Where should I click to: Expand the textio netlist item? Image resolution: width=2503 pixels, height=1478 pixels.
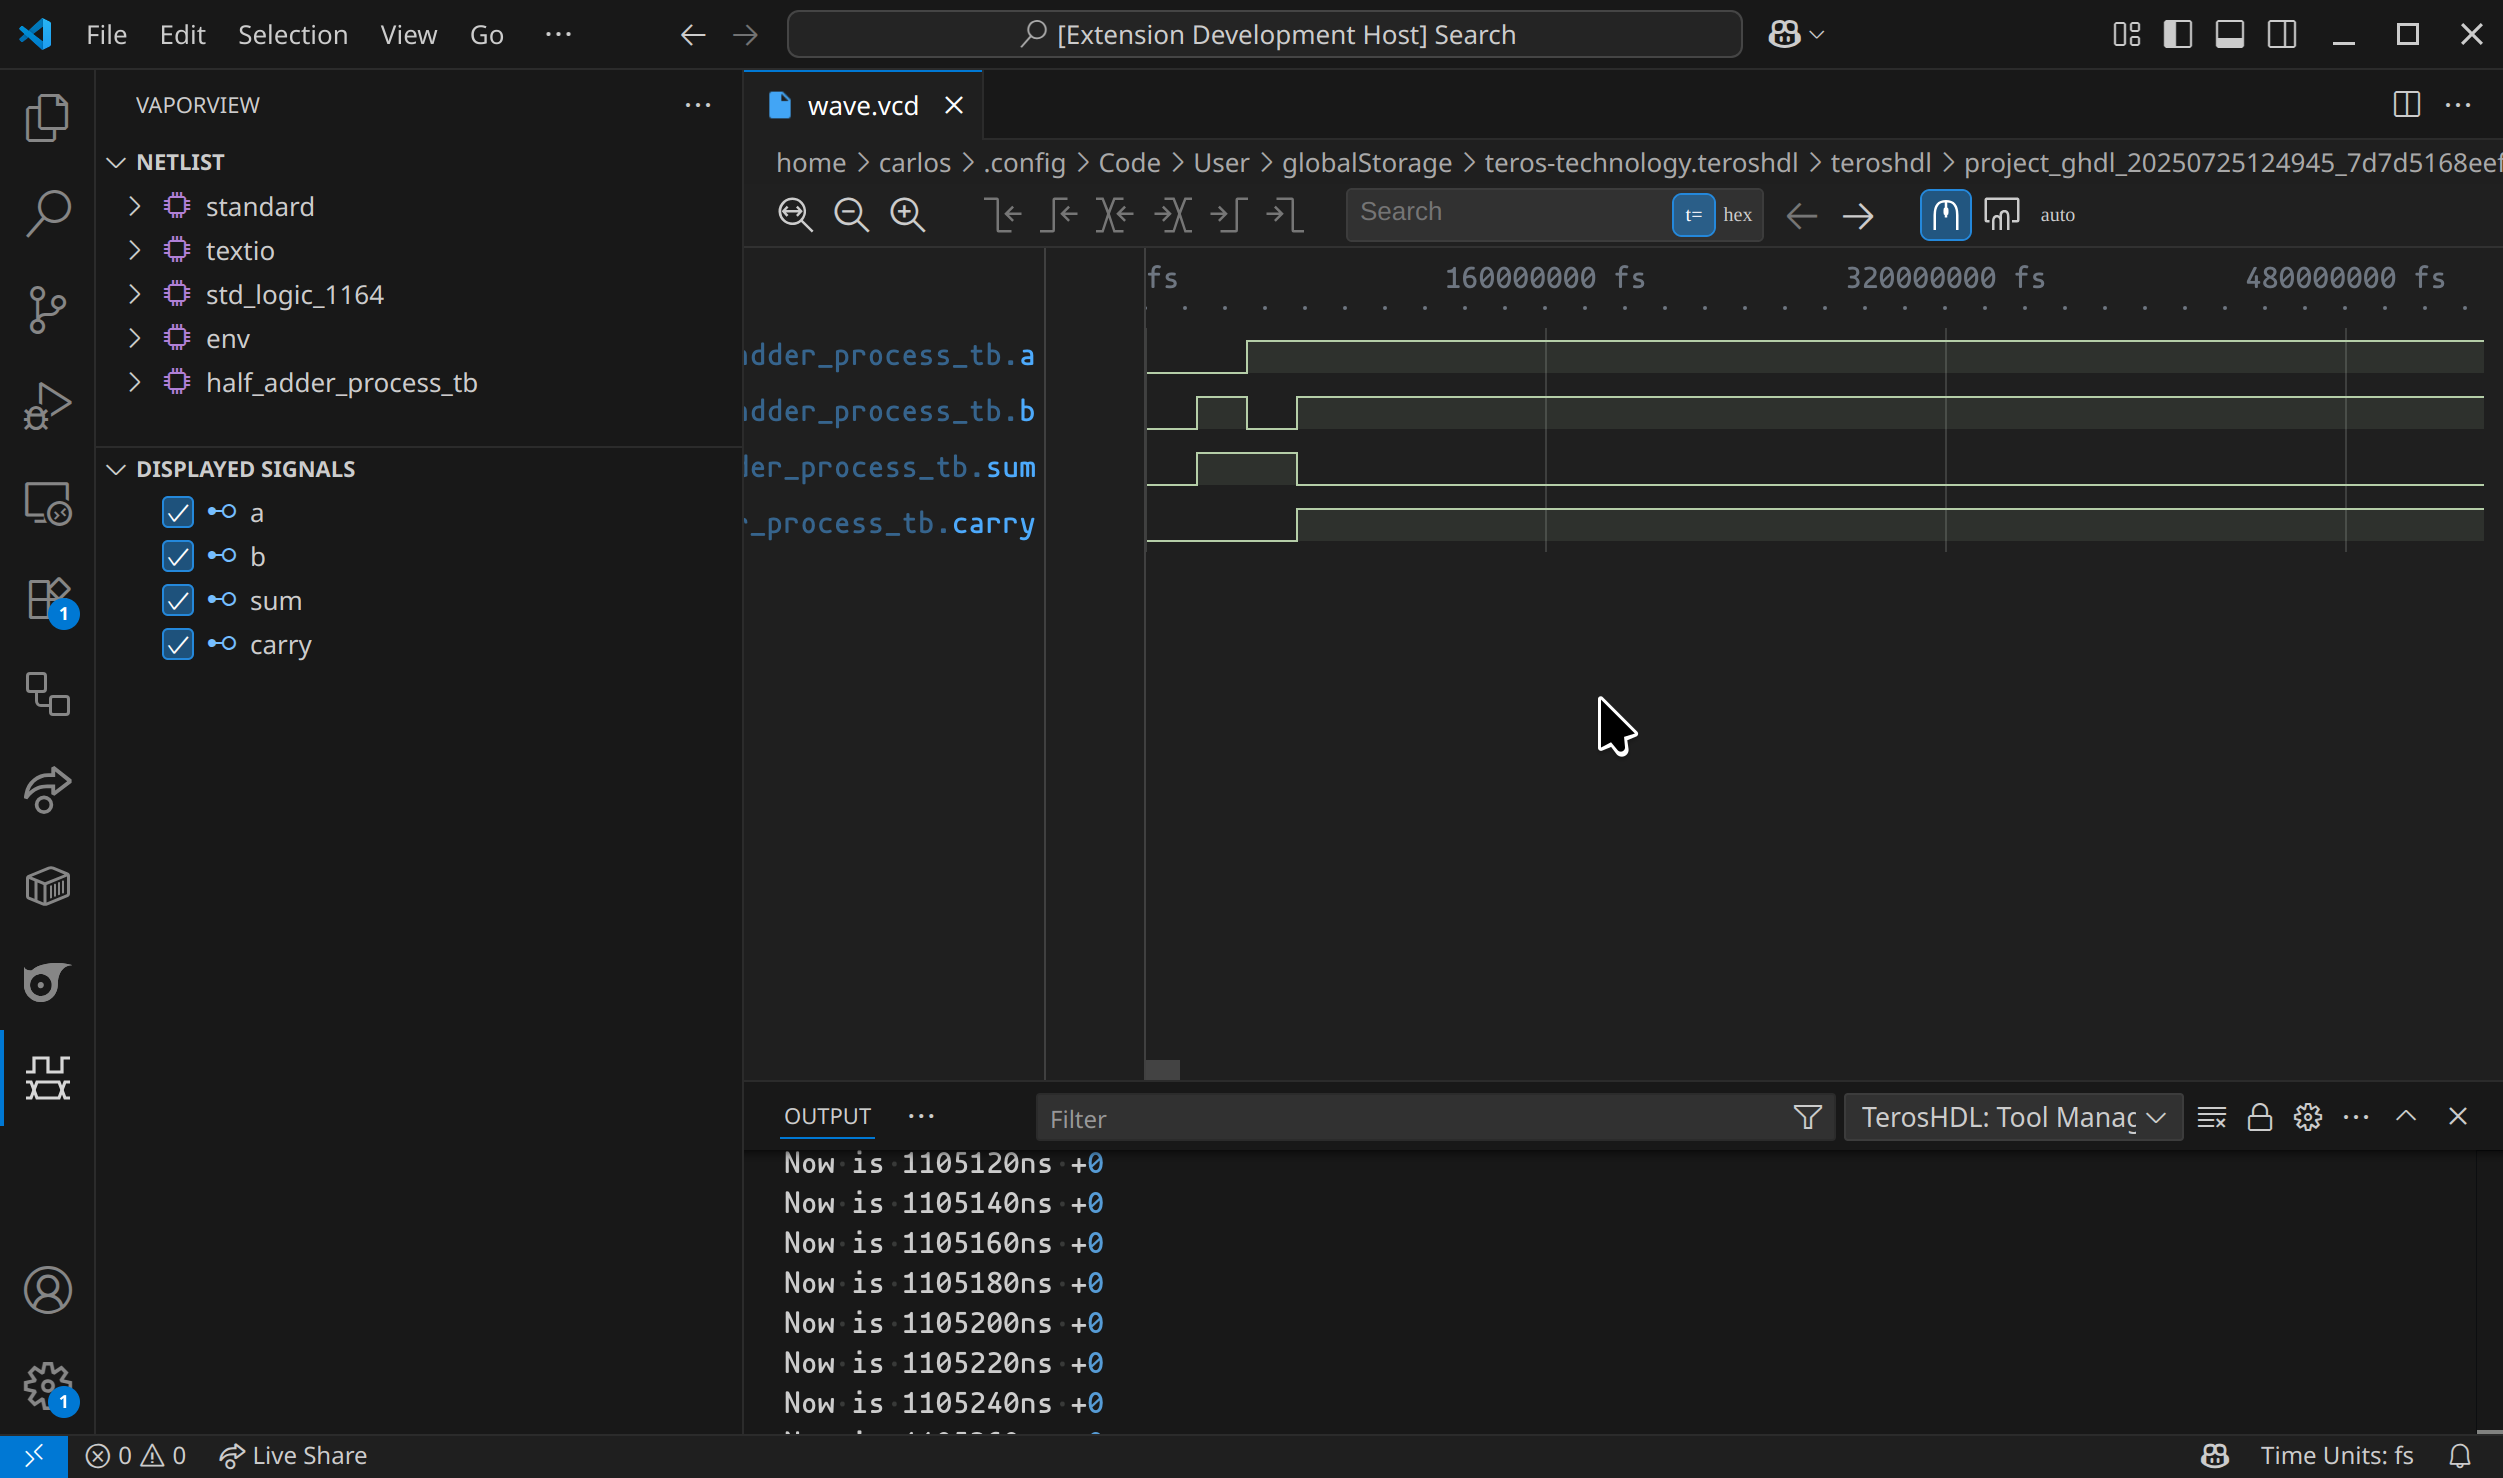[135, 250]
